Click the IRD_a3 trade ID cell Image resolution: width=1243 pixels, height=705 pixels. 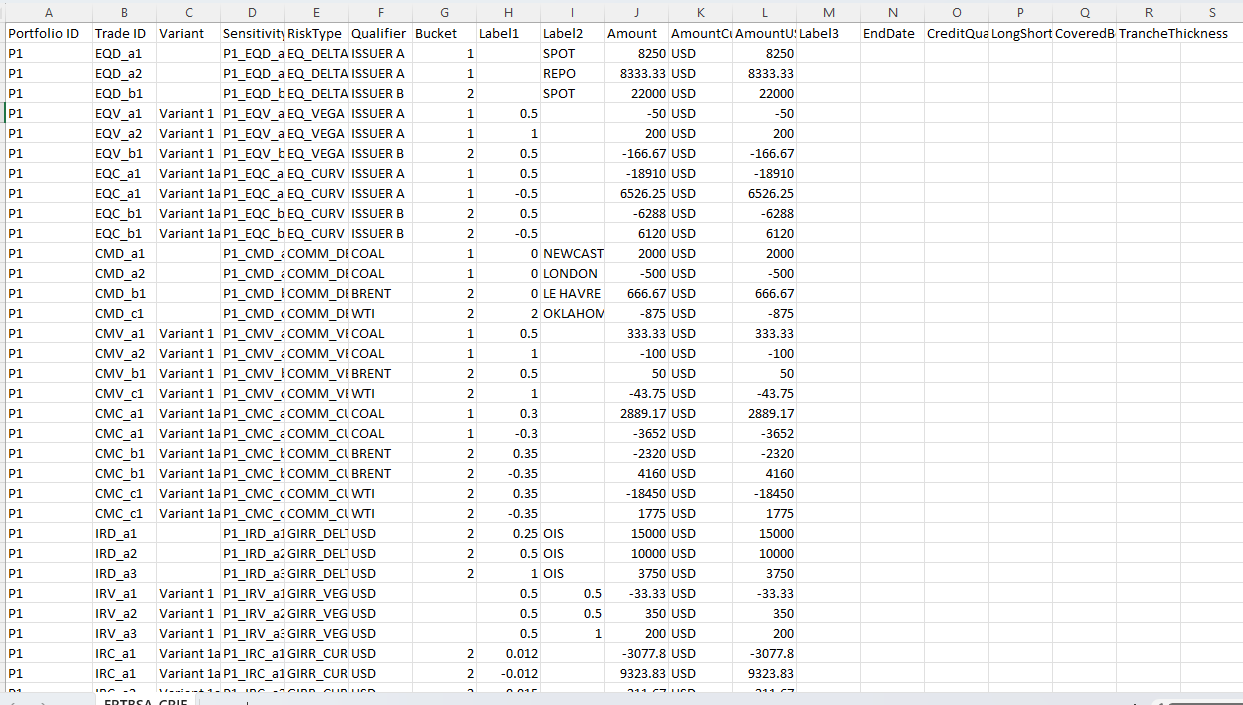click(119, 573)
